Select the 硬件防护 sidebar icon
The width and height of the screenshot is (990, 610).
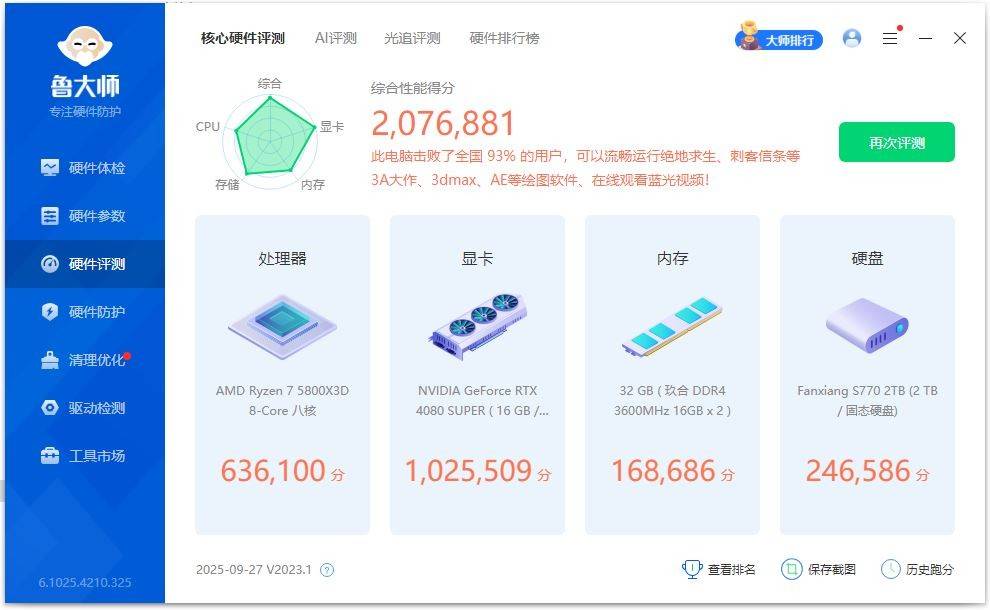coord(85,312)
